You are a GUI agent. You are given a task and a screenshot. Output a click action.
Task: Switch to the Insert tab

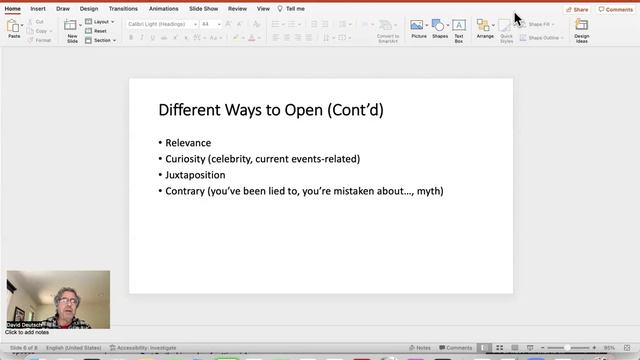[x=38, y=9]
